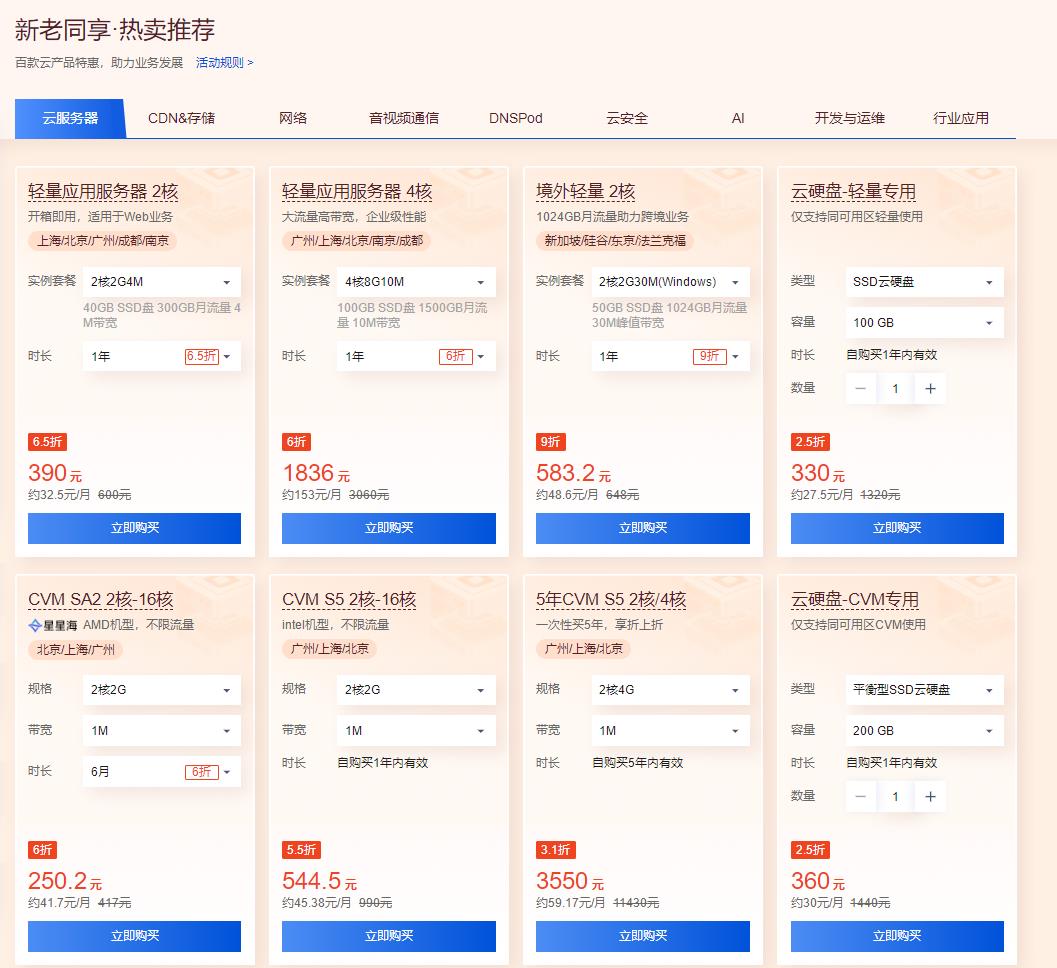The image size is (1057, 968).
Task: Click the 3.1折 discount badge
Action: pos(555,849)
